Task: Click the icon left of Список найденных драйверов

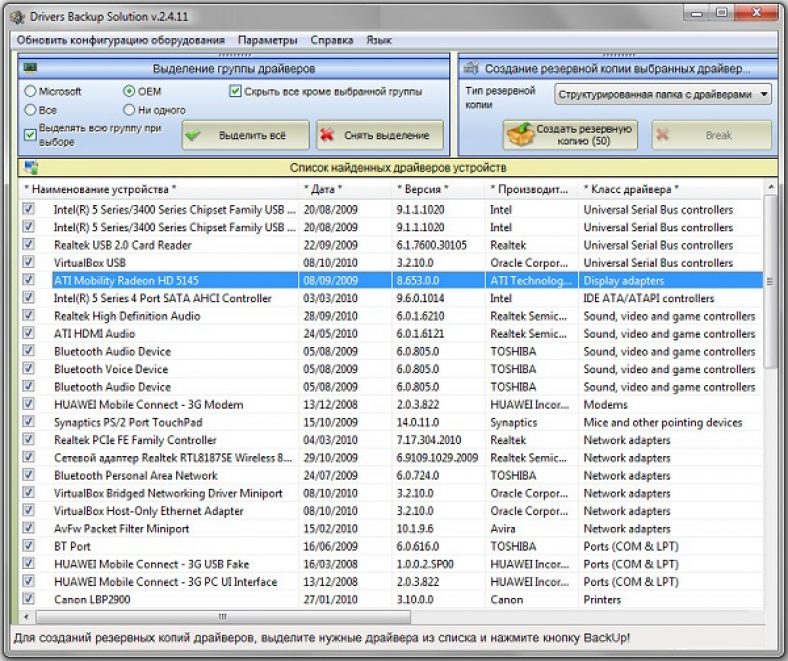Action: pyautogui.click(x=30, y=167)
